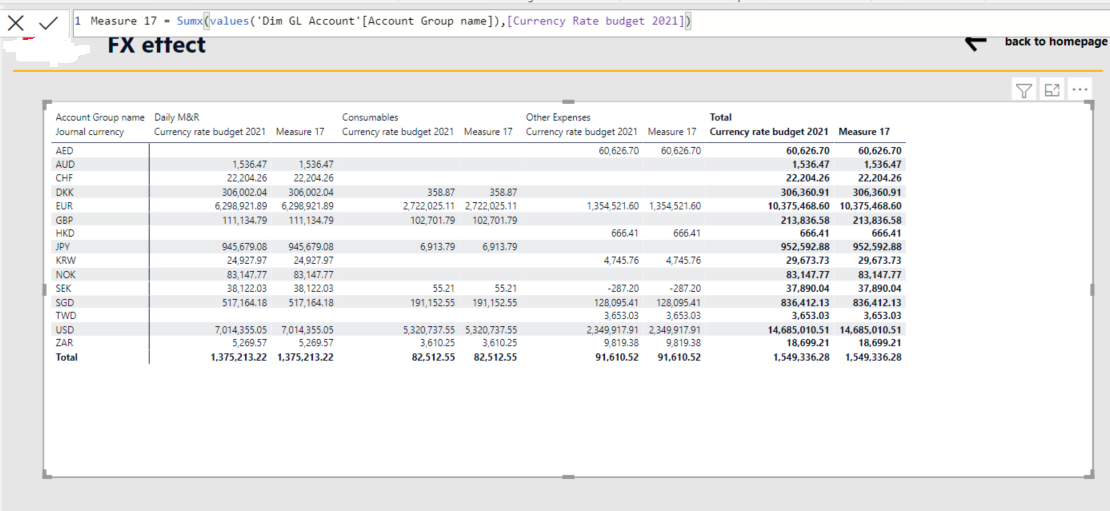1110x511 pixels.
Task: Select the SGD row label
Action: [65, 302]
